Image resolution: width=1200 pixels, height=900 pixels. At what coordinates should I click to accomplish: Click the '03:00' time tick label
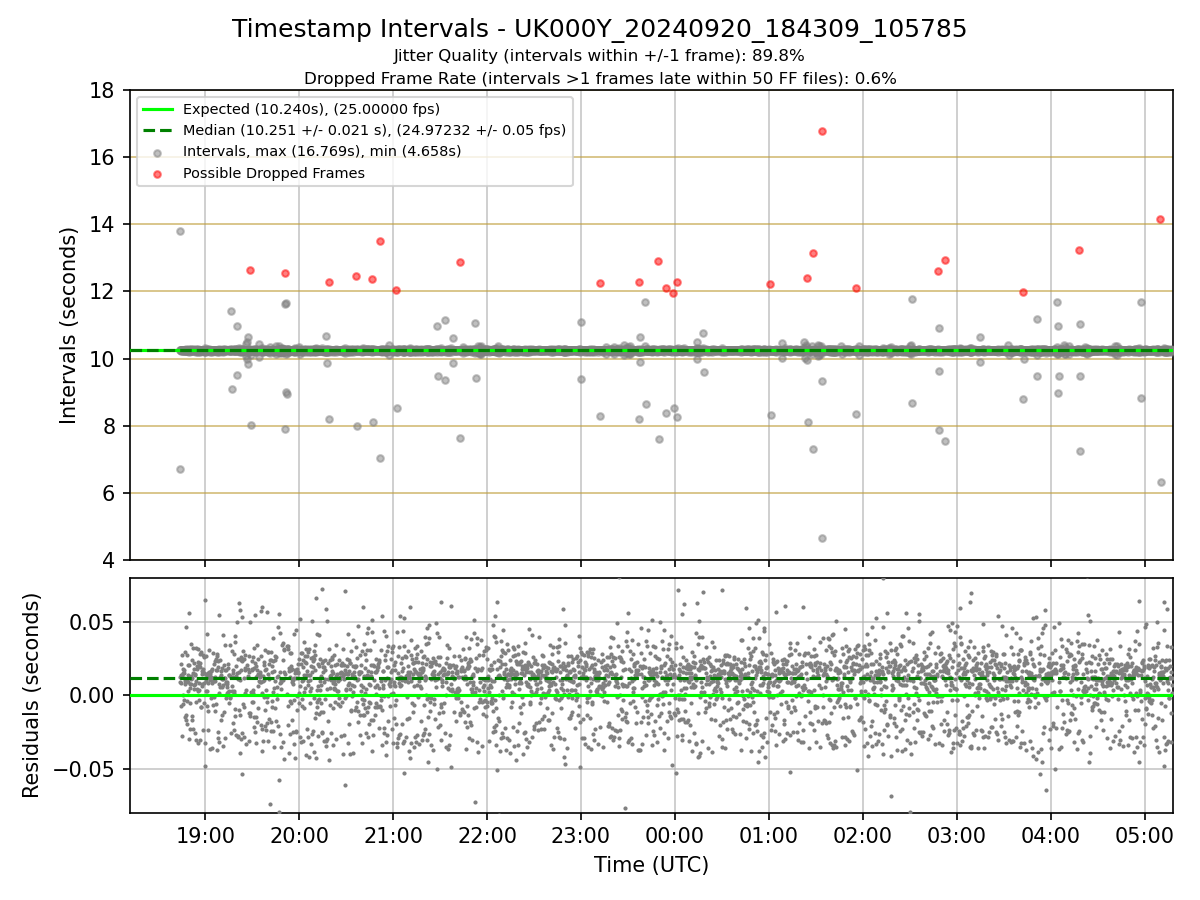click(957, 836)
